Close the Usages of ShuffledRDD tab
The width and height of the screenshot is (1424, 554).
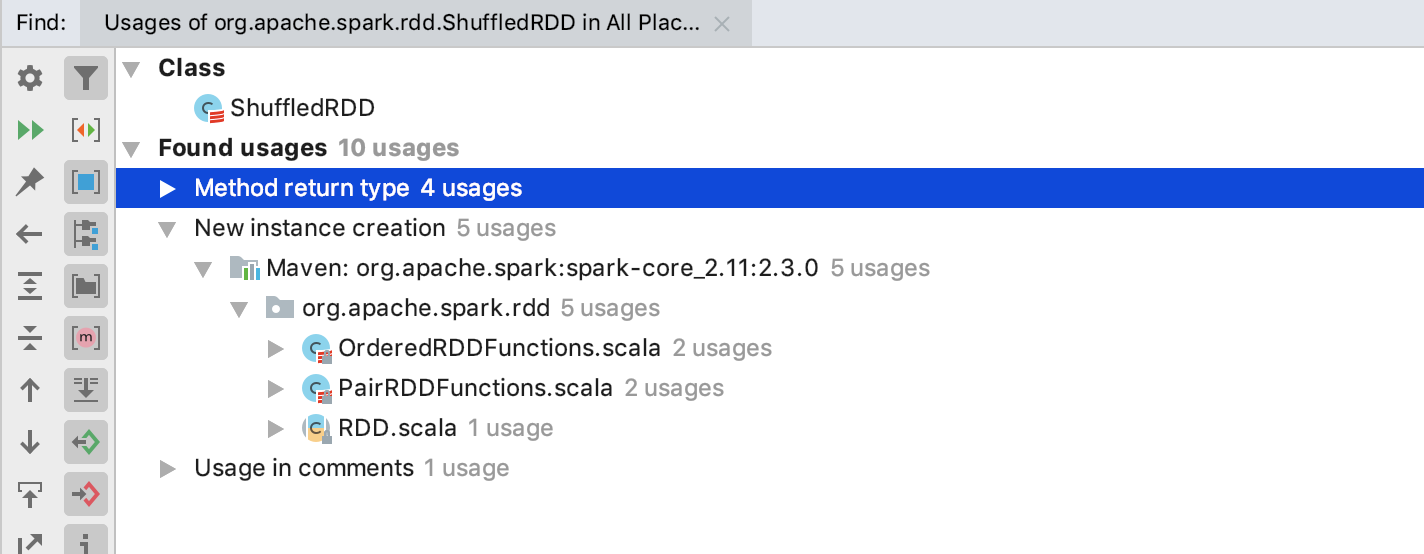(x=722, y=24)
